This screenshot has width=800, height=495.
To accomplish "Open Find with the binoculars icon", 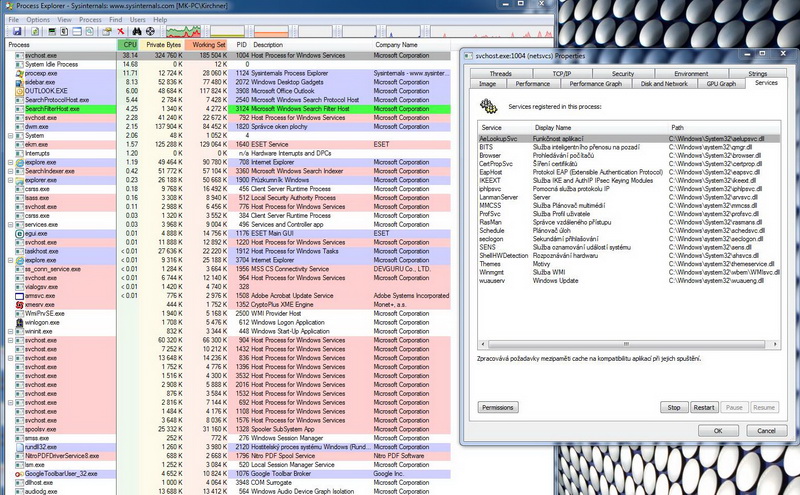I will pos(137,32).
